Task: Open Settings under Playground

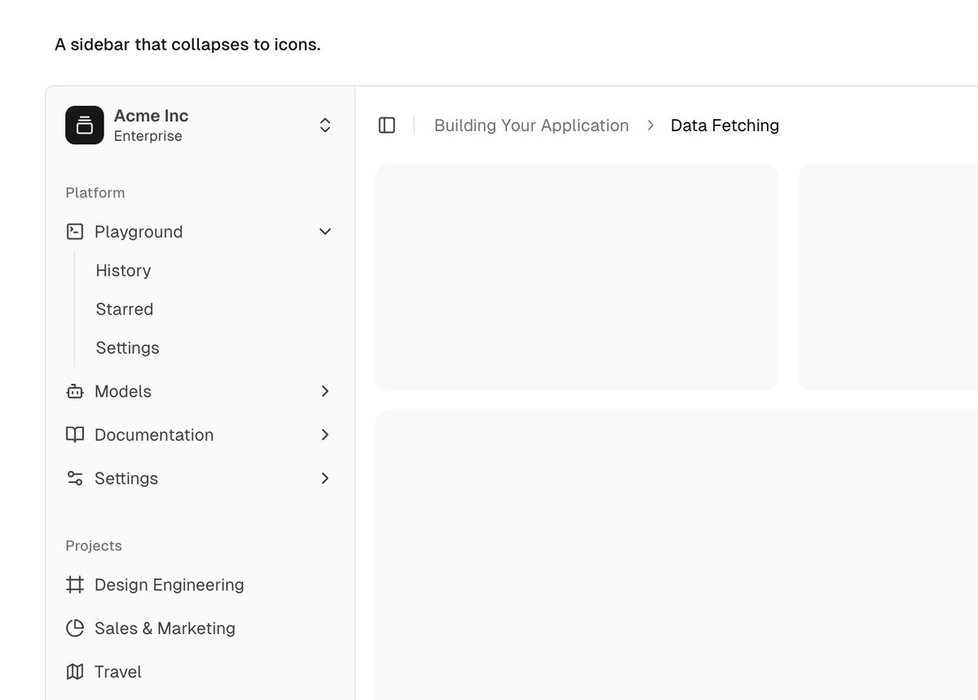Action: (128, 348)
